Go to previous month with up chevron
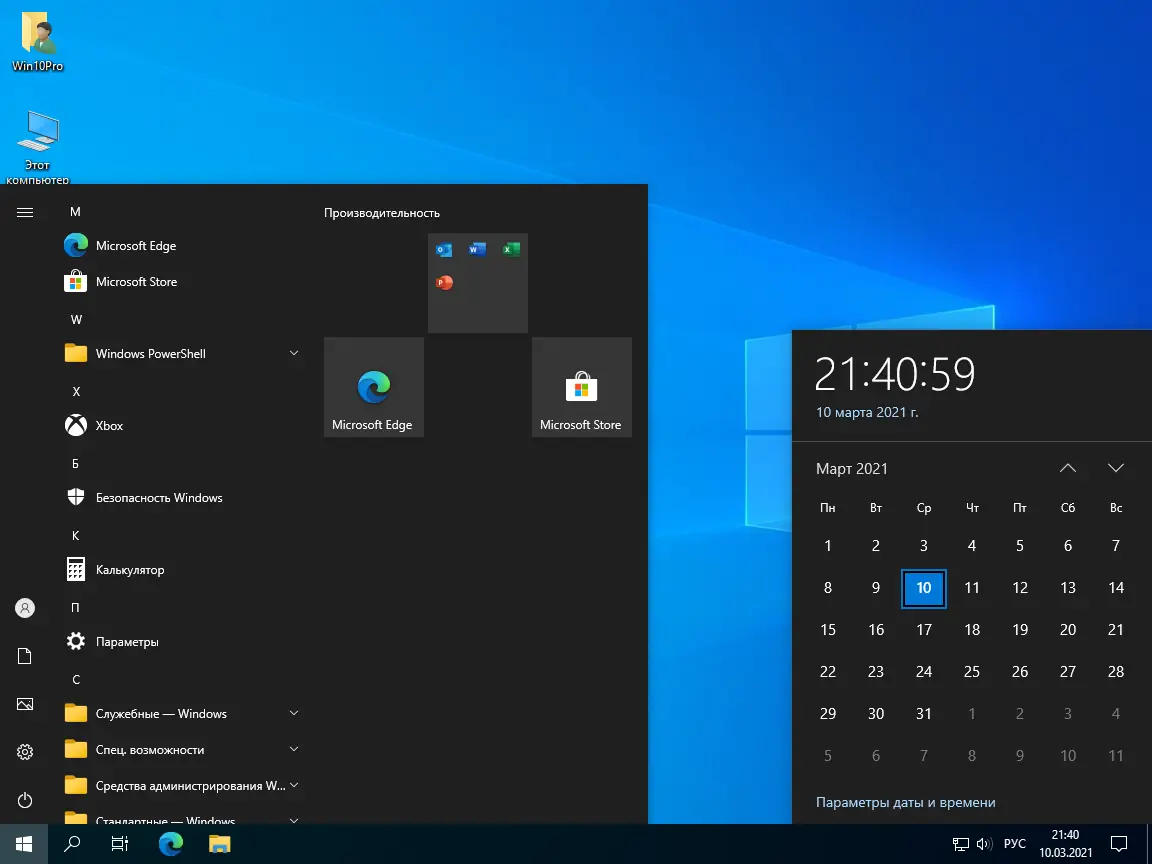The height and width of the screenshot is (864, 1152). point(1068,467)
